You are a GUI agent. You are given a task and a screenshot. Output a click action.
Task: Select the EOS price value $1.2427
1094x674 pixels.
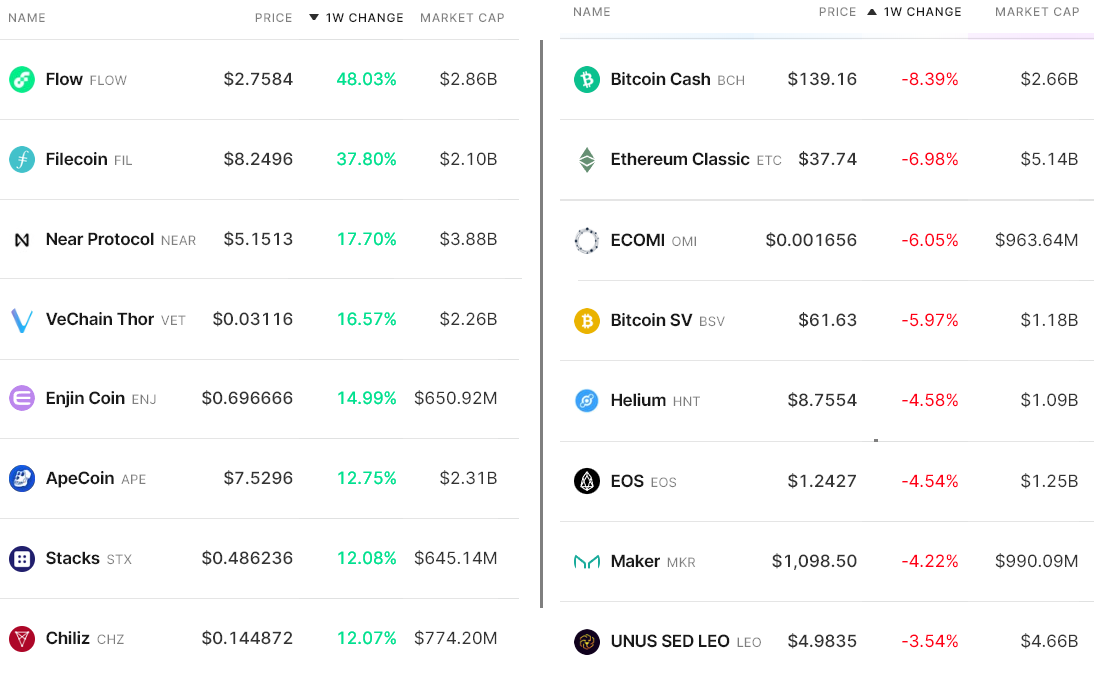pos(822,481)
